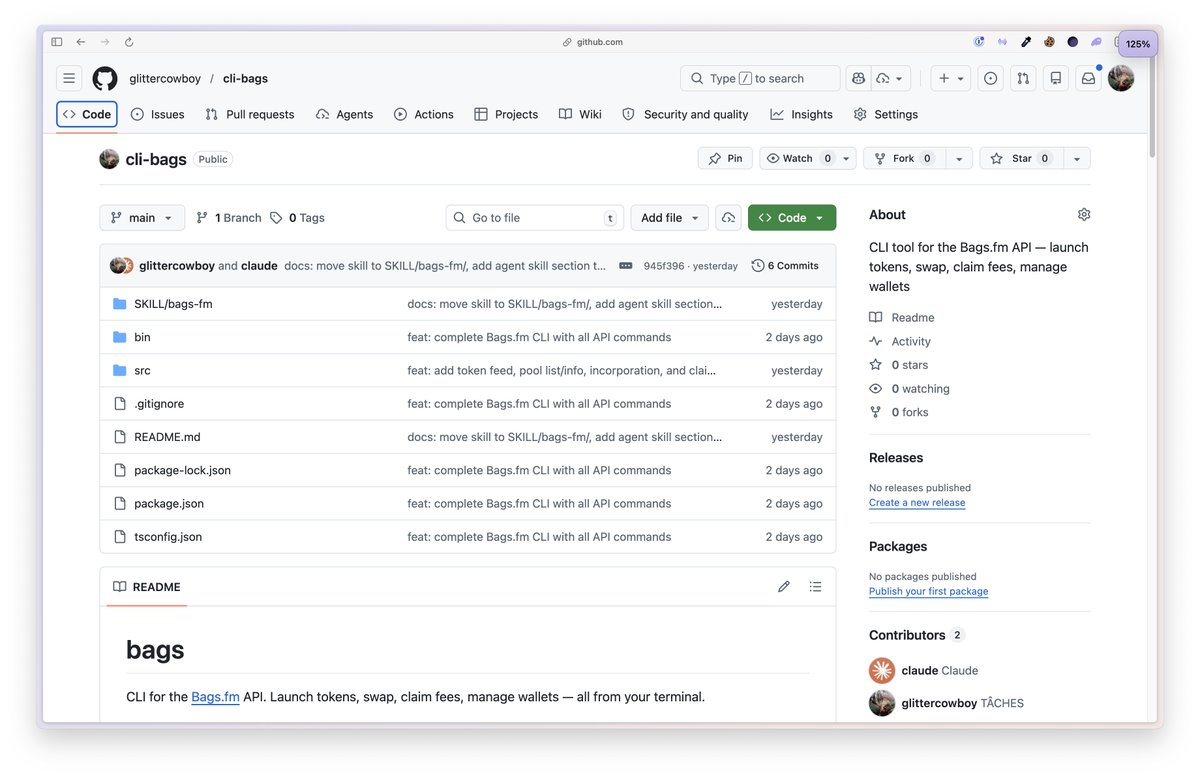Open the Insights tab

click(802, 114)
